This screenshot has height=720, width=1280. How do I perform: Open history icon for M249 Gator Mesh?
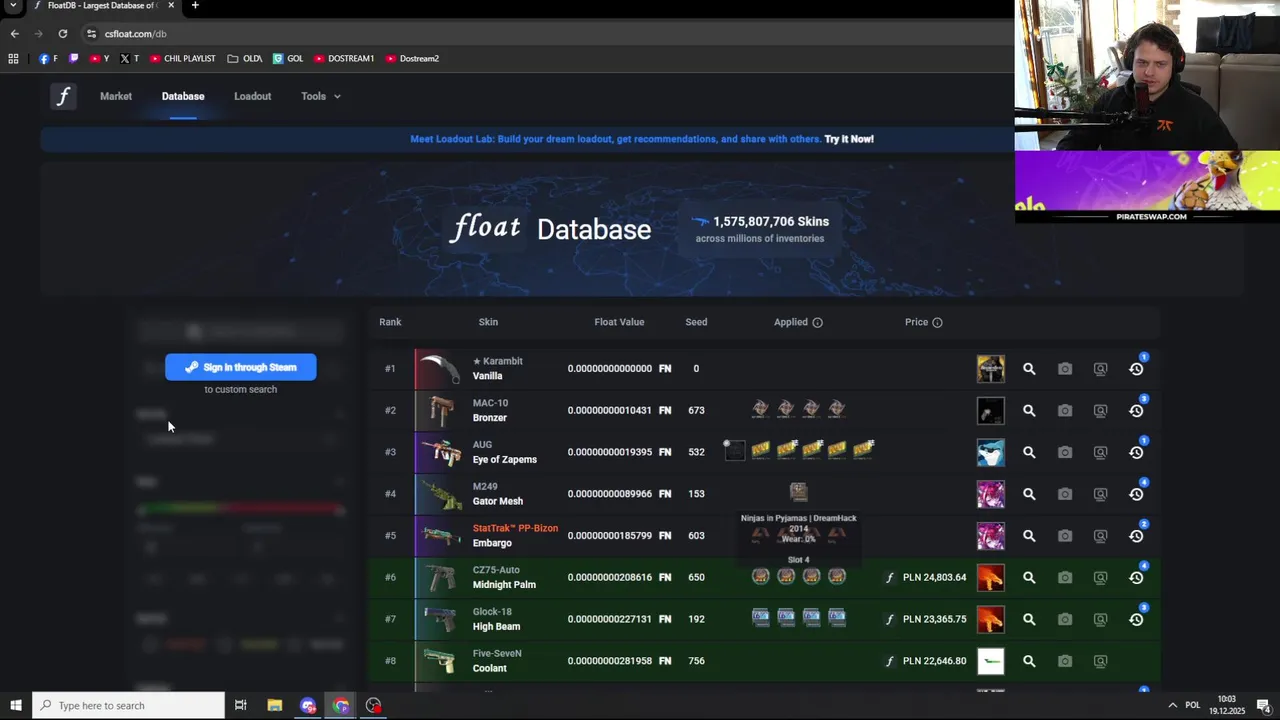pyautogui.click(x=1136, y=494)
